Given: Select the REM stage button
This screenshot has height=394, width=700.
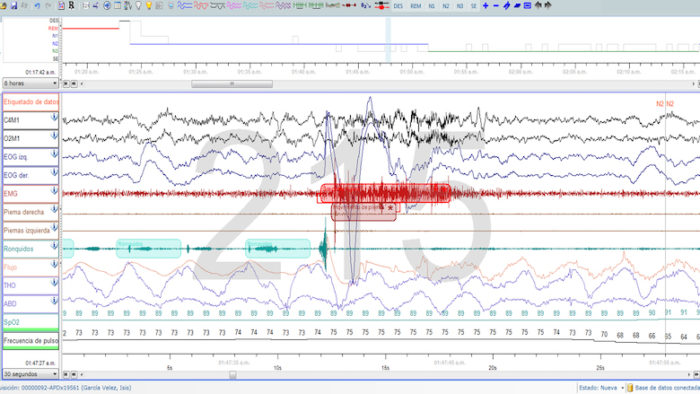Looking at the screenshot, I should click(416, 6).
